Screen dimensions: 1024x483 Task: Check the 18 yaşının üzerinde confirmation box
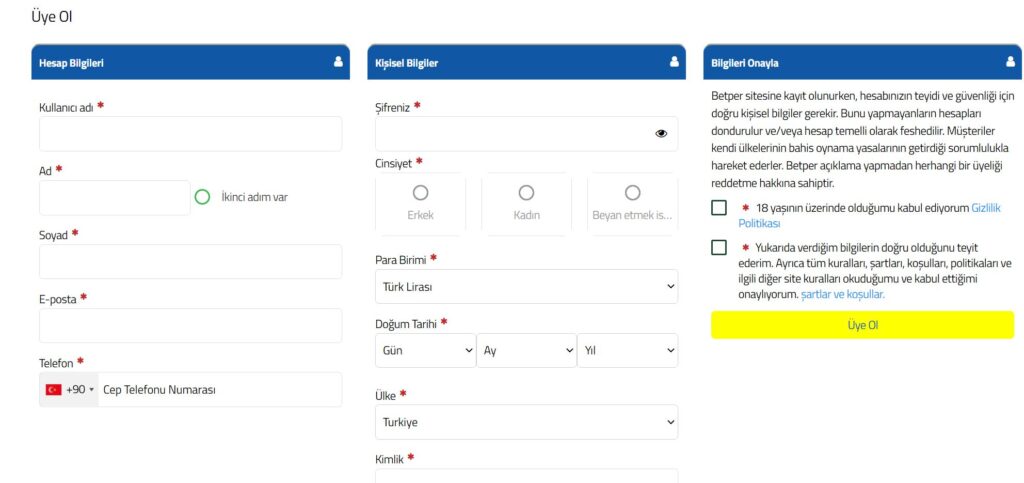click(719, 208)
